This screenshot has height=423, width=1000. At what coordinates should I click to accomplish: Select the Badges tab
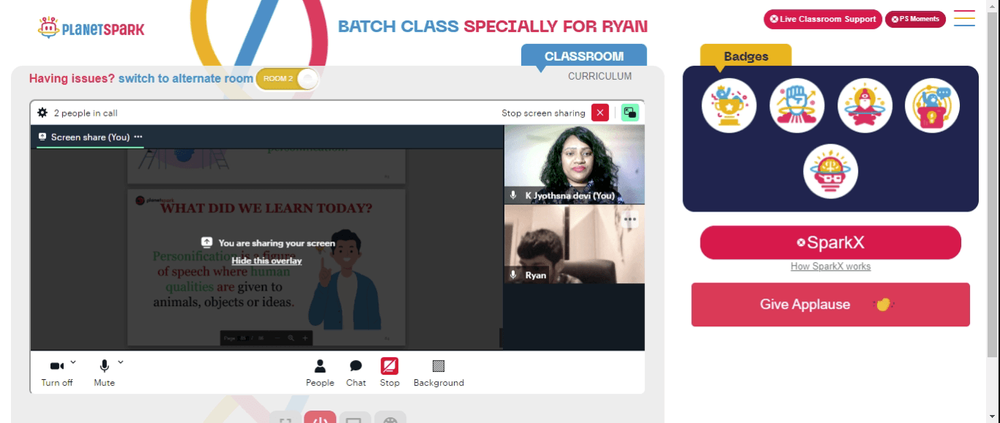(x=746, y=56)
